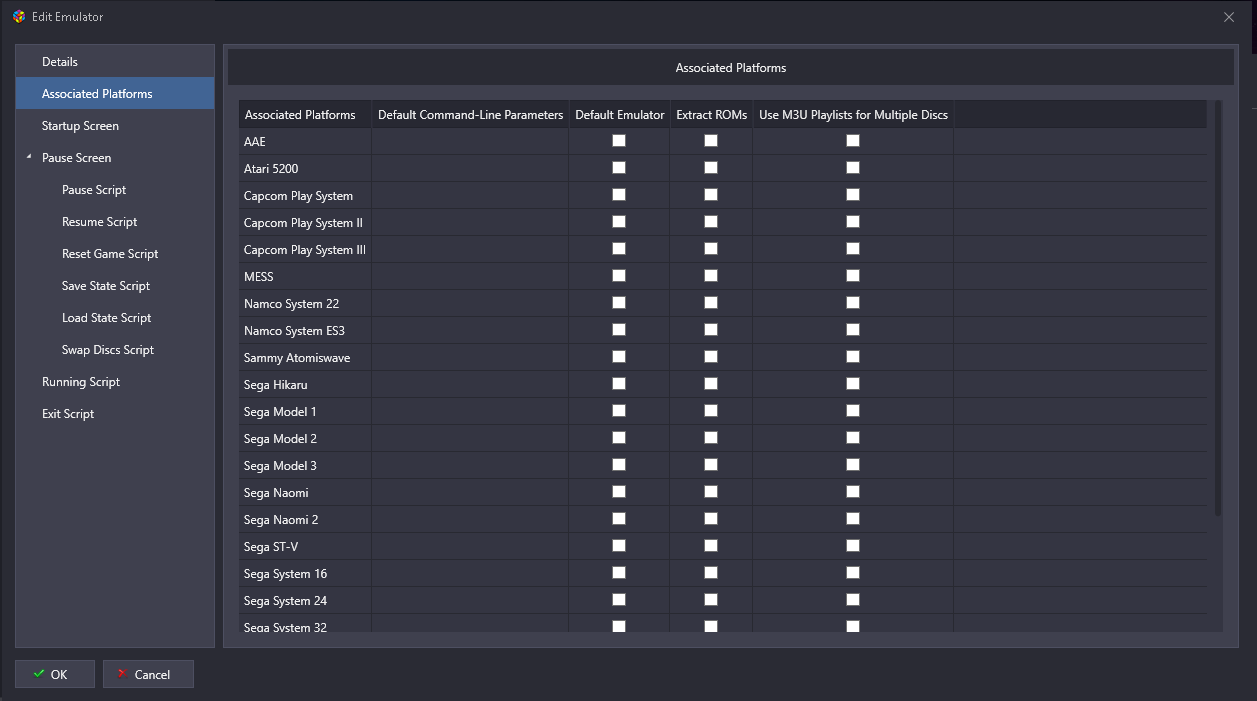Toggle M3U Playlists for Capcom Play System

(x=853, y=195)
